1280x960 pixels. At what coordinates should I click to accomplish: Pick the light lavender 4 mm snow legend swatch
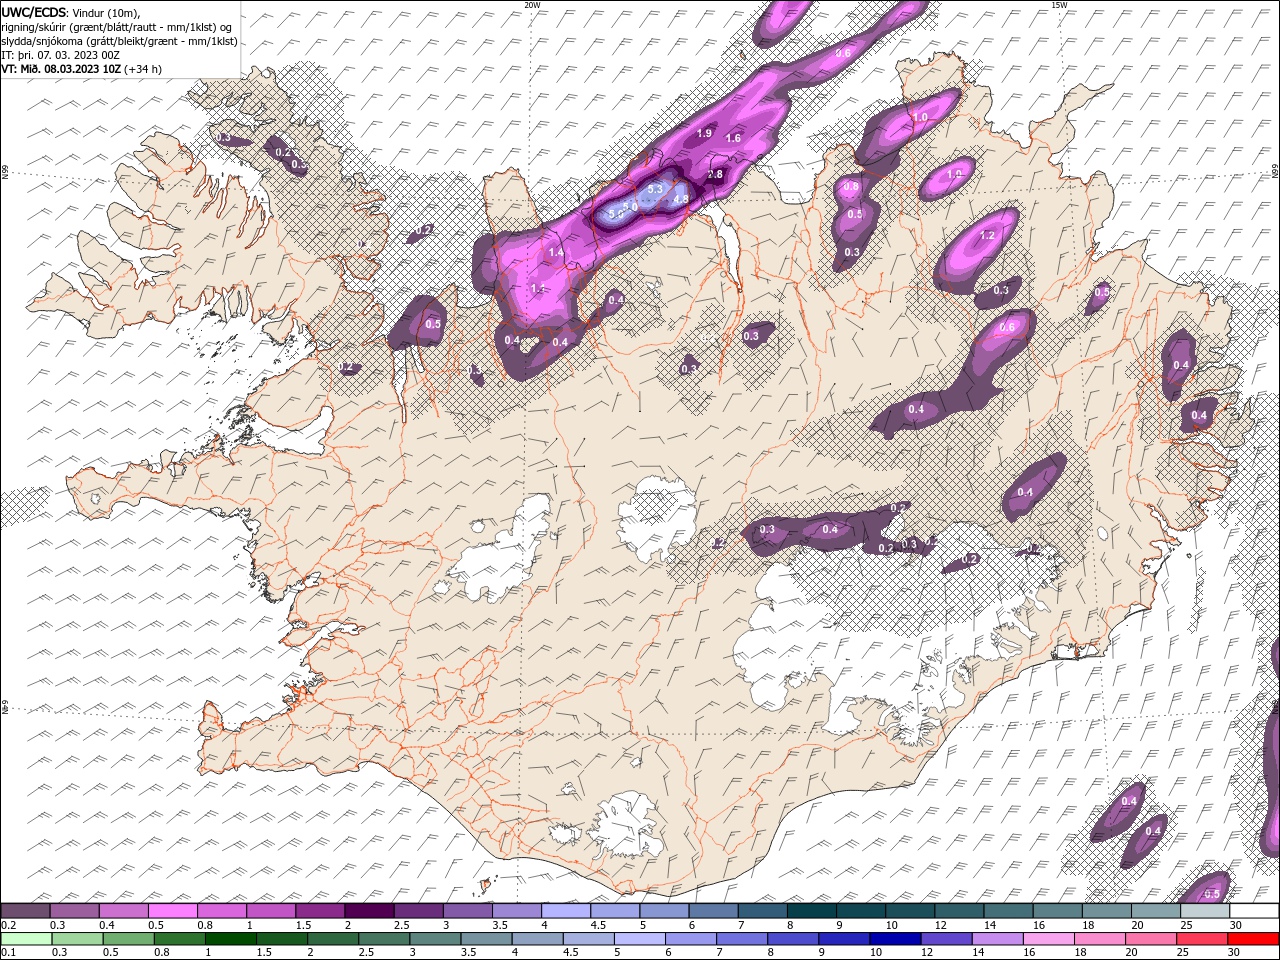click(566, 911)
